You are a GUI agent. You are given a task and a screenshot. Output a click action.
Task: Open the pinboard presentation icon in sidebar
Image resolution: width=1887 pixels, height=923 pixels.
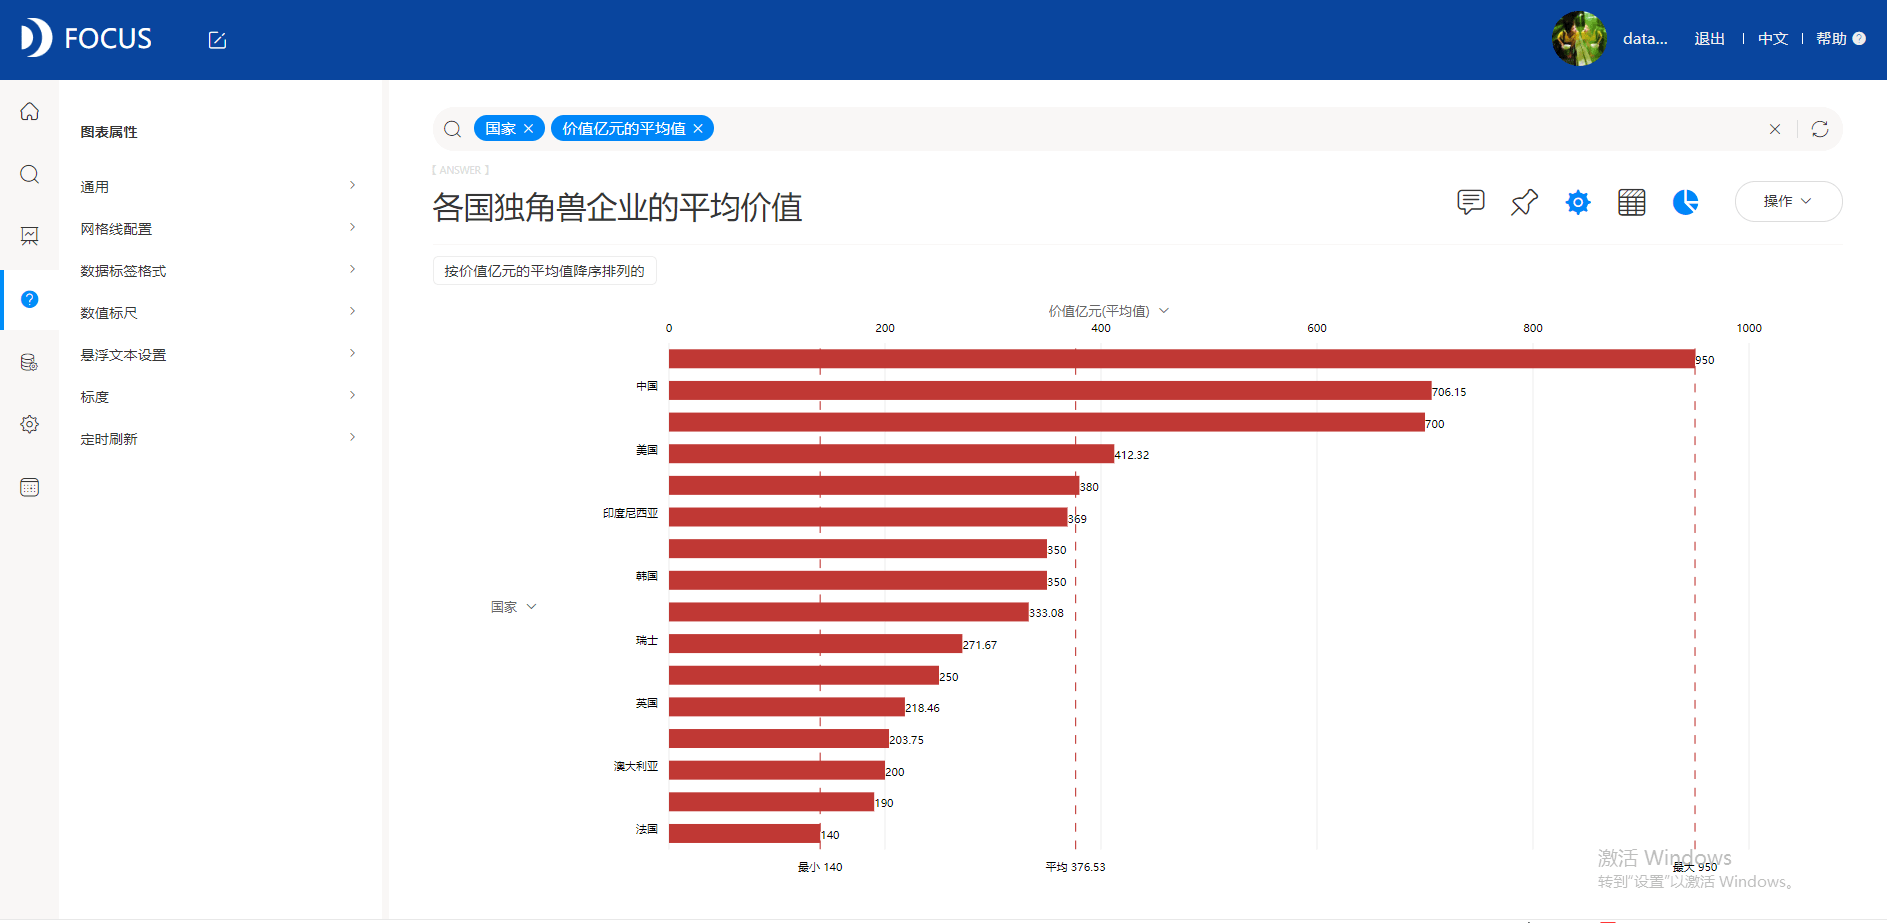(30, 236)
